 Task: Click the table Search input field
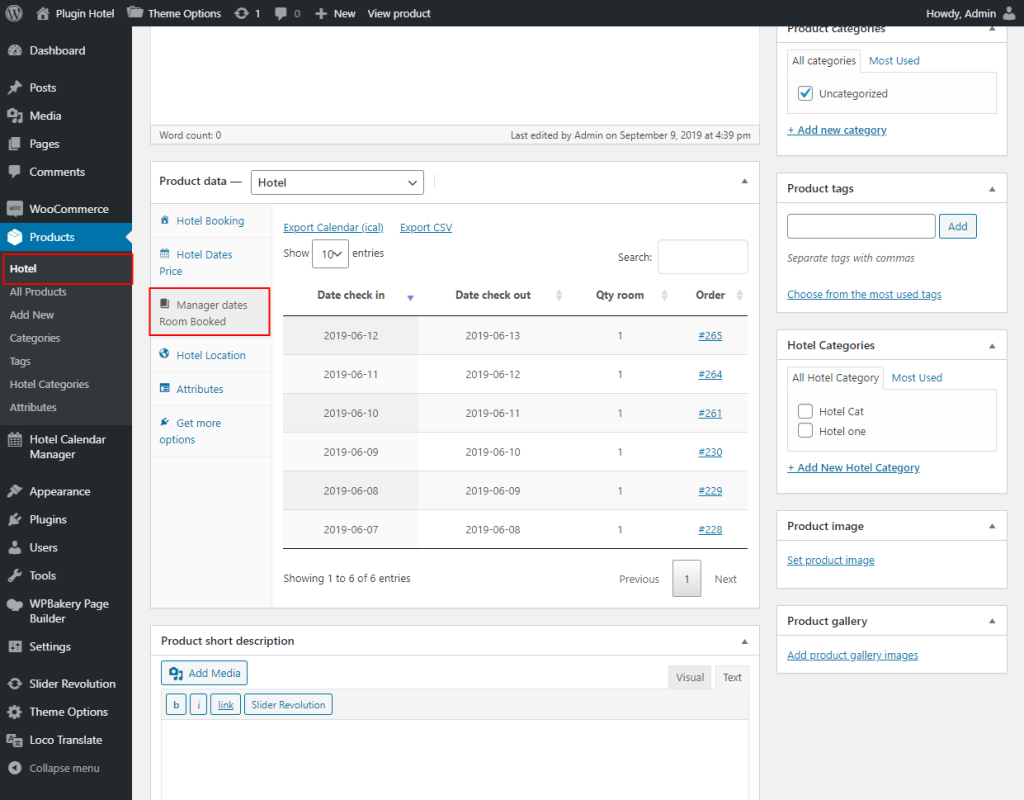(703, 257)
